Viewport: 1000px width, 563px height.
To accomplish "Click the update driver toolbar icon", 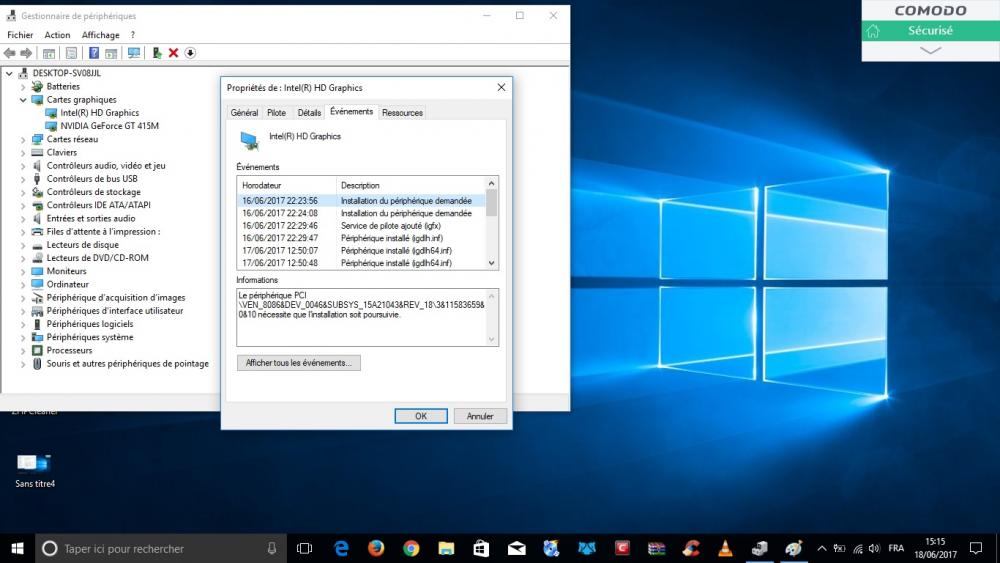I will (x=157, y=53).
